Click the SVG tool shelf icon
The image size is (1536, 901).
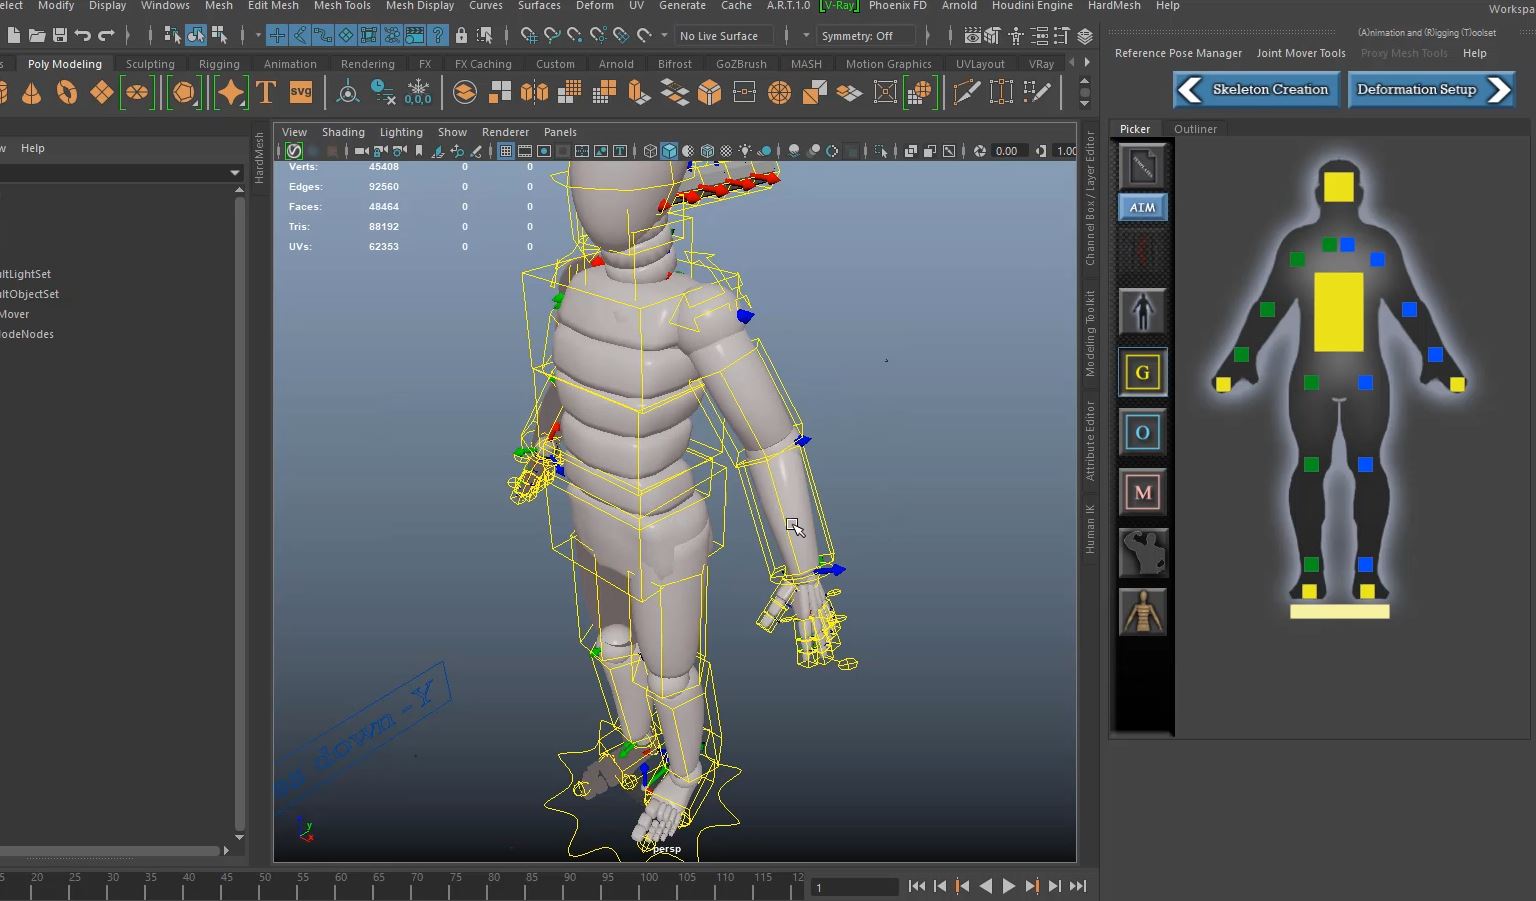pos(300,93)
